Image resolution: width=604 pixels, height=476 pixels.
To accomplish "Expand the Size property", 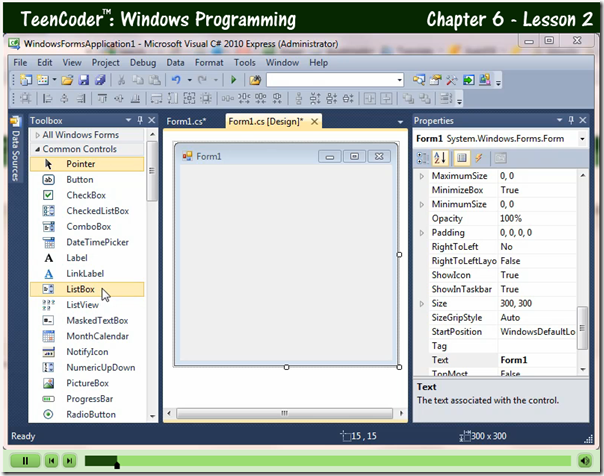I will tap(422, 303).
